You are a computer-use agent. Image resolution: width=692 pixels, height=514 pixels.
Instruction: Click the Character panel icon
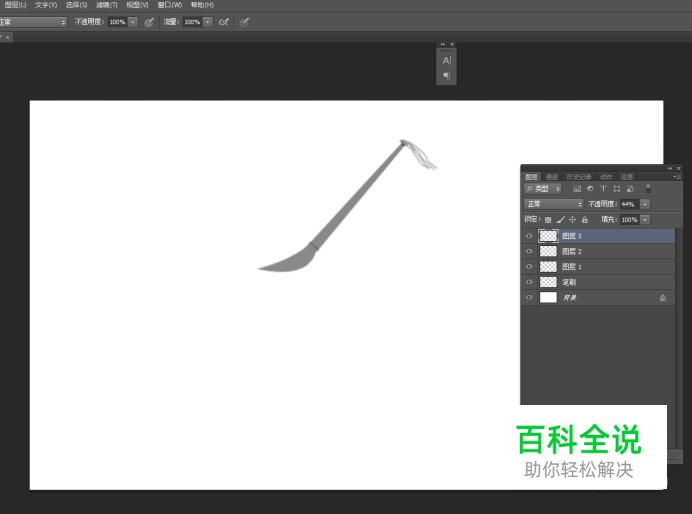447,61
